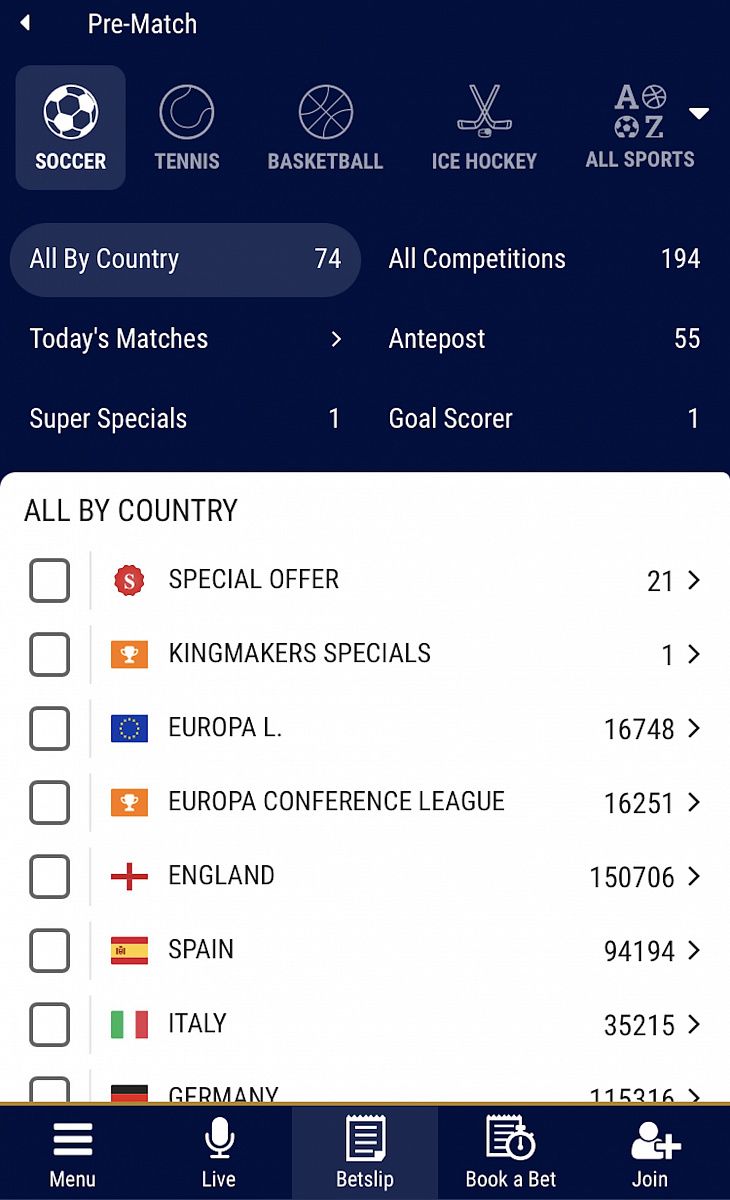
Task: Check the England checkbox
Action: coord(50,877)
